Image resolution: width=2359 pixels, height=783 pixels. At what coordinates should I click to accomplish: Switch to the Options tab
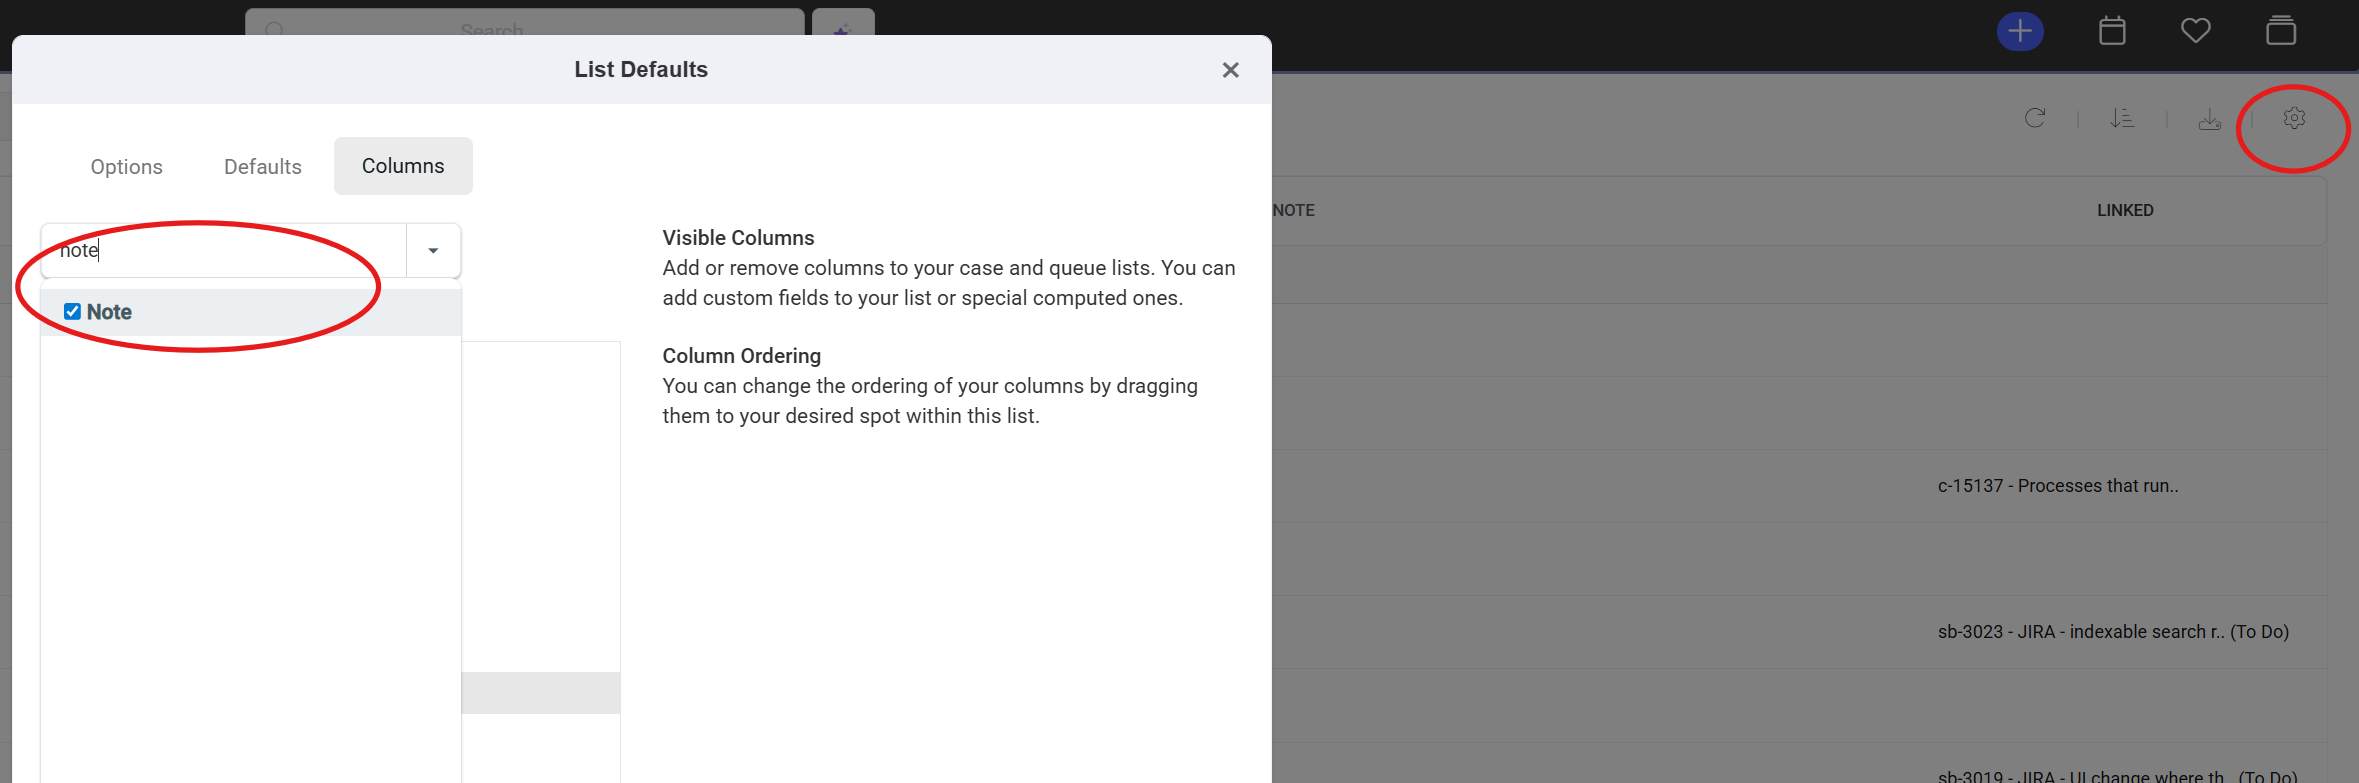pos(126,166)
